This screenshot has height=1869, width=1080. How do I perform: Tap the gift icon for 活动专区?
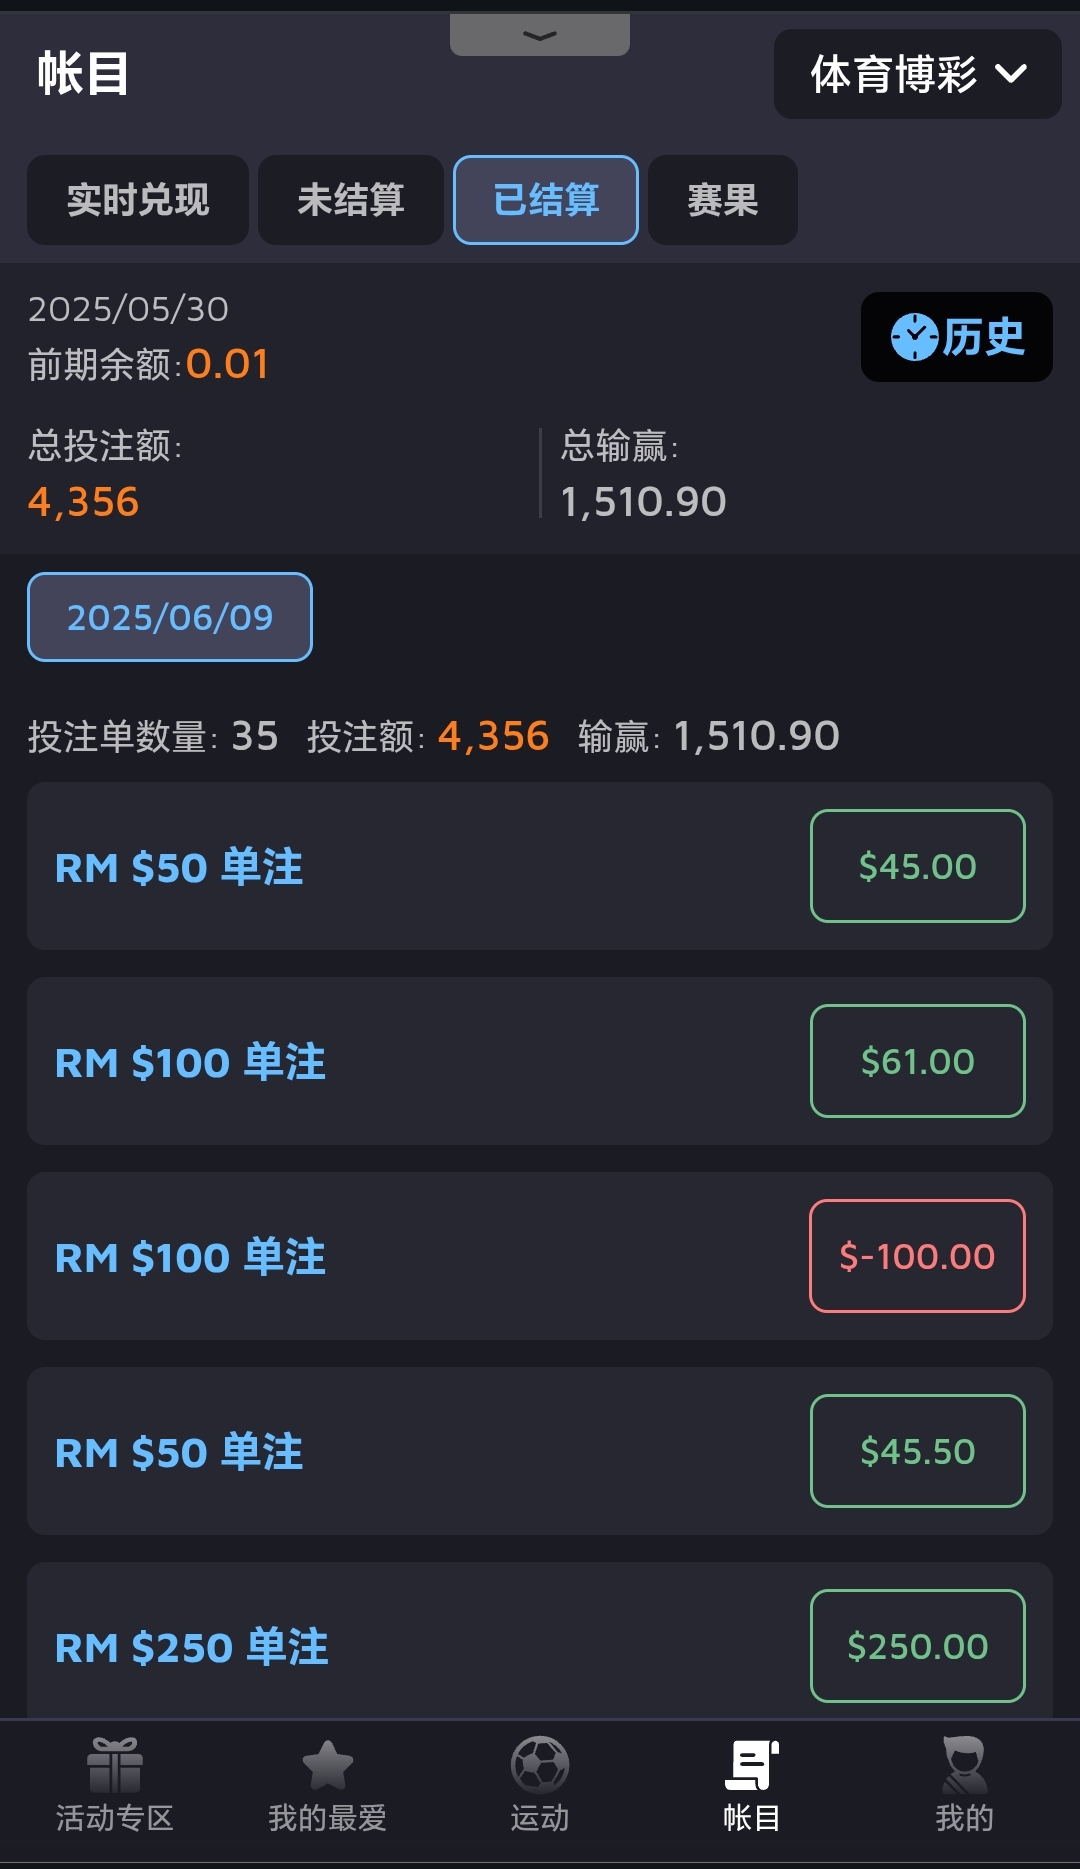115,1765
